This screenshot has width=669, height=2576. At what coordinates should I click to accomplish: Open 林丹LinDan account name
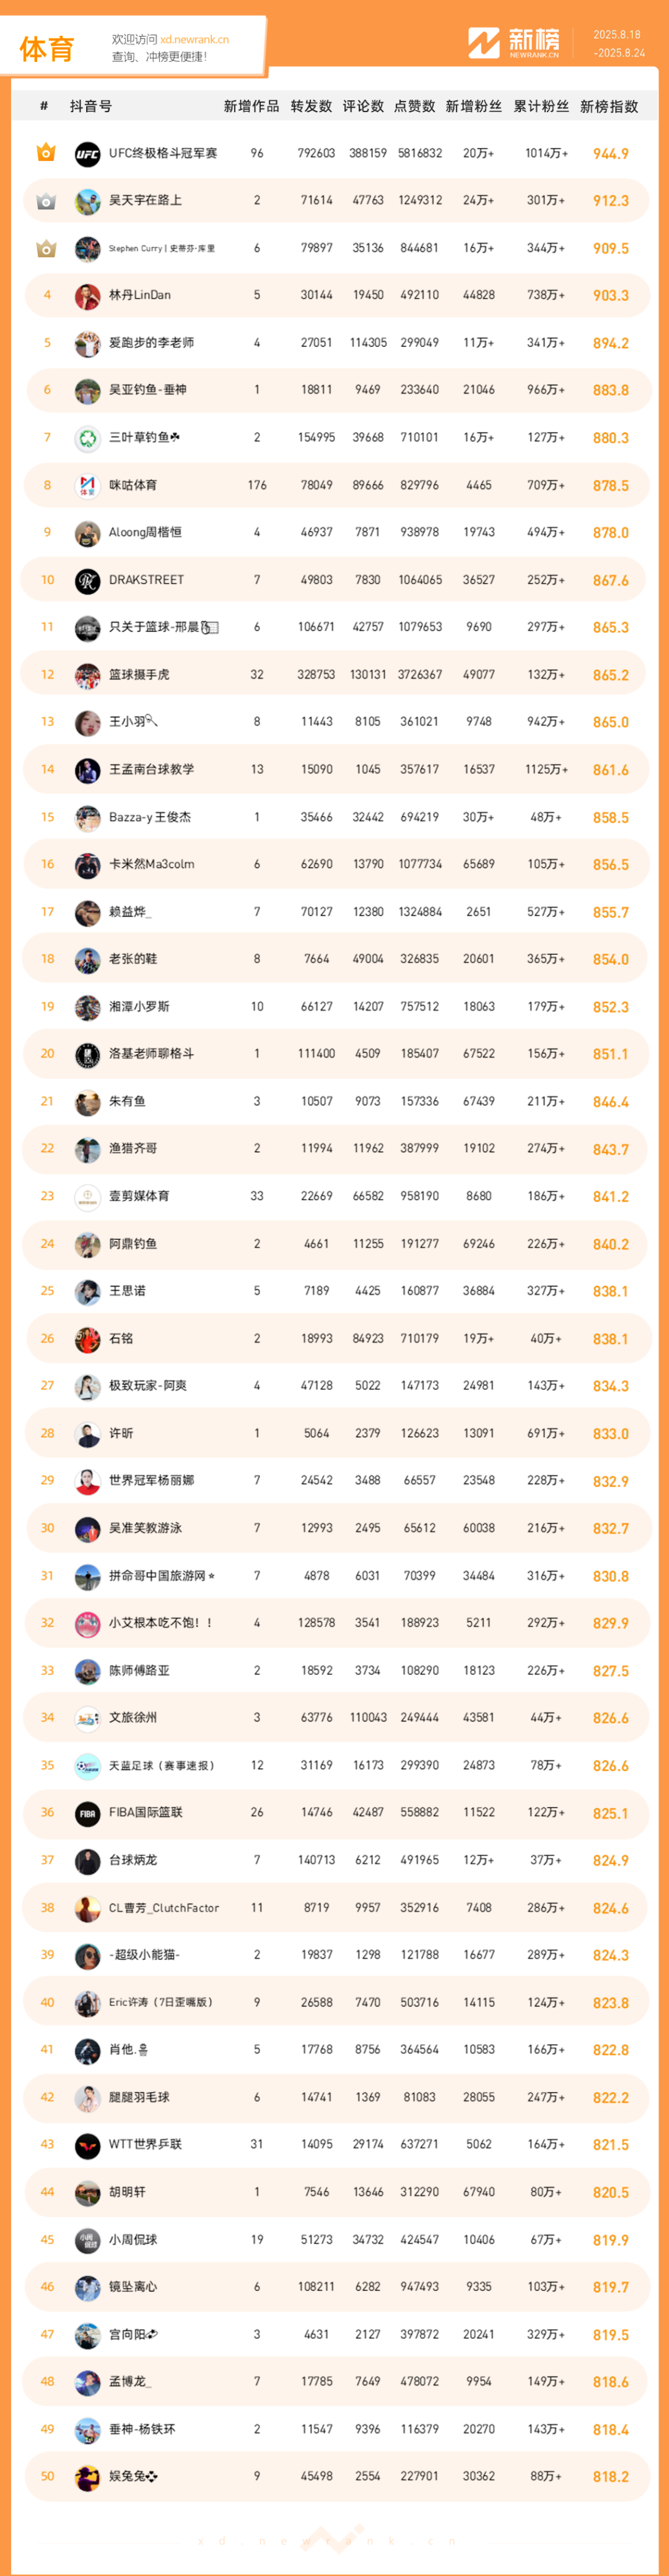point(140,295)
